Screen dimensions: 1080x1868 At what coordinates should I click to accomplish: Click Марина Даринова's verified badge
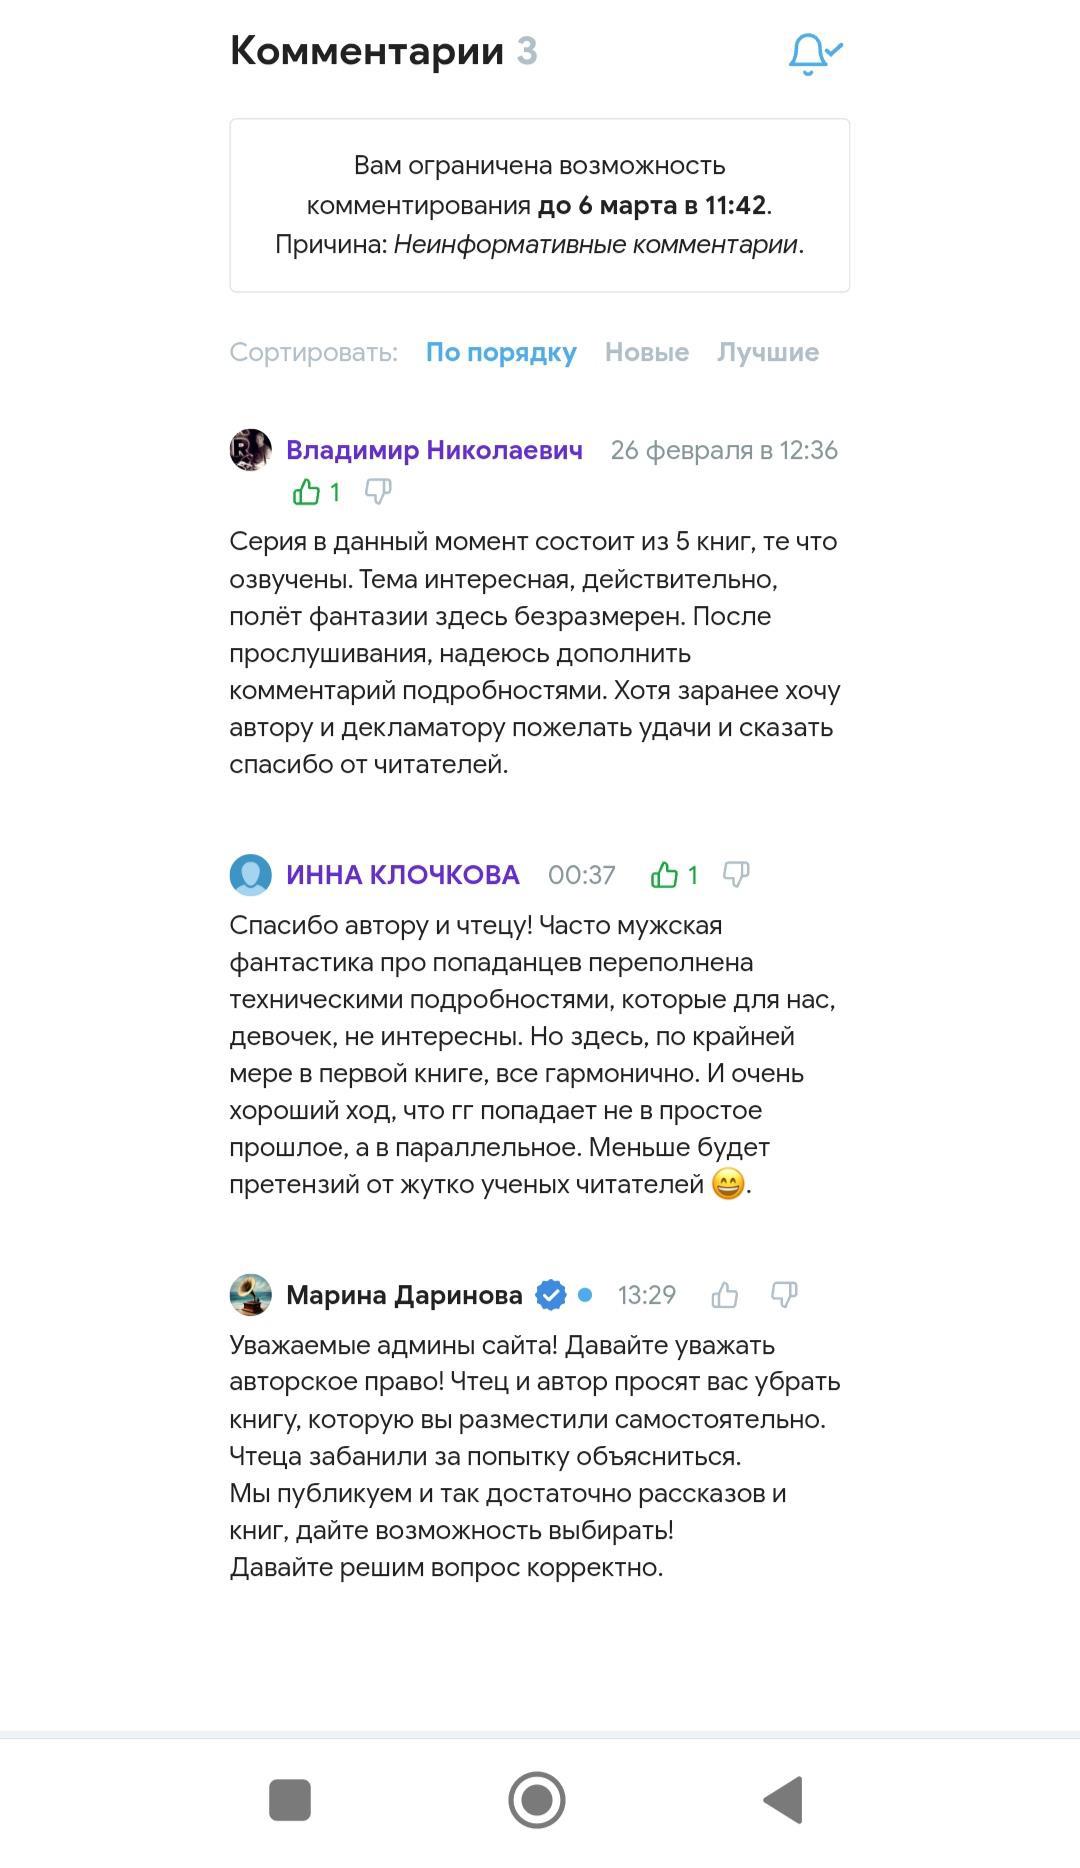(x=551, y=1295)
